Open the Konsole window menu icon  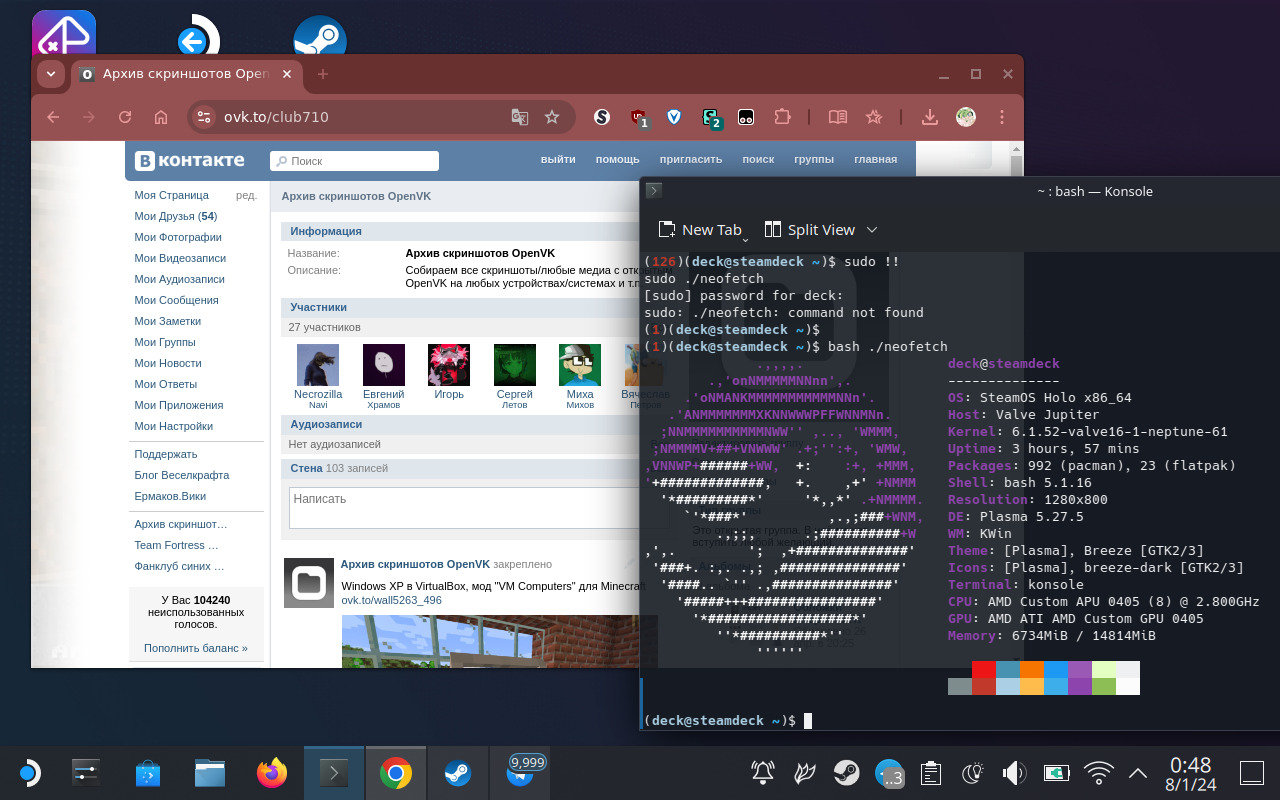pyautogui.click(x=654, y=191)
